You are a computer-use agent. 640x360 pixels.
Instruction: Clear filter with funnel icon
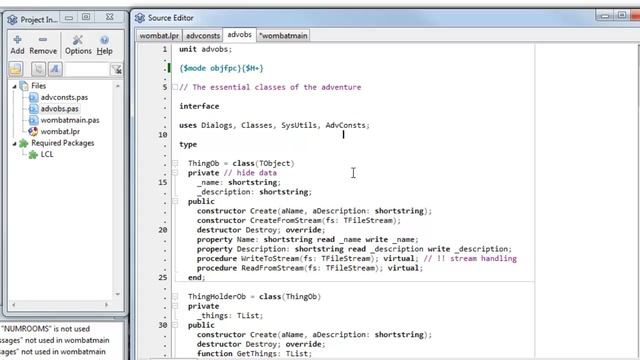pyautogui.click(x=116, y=69)
